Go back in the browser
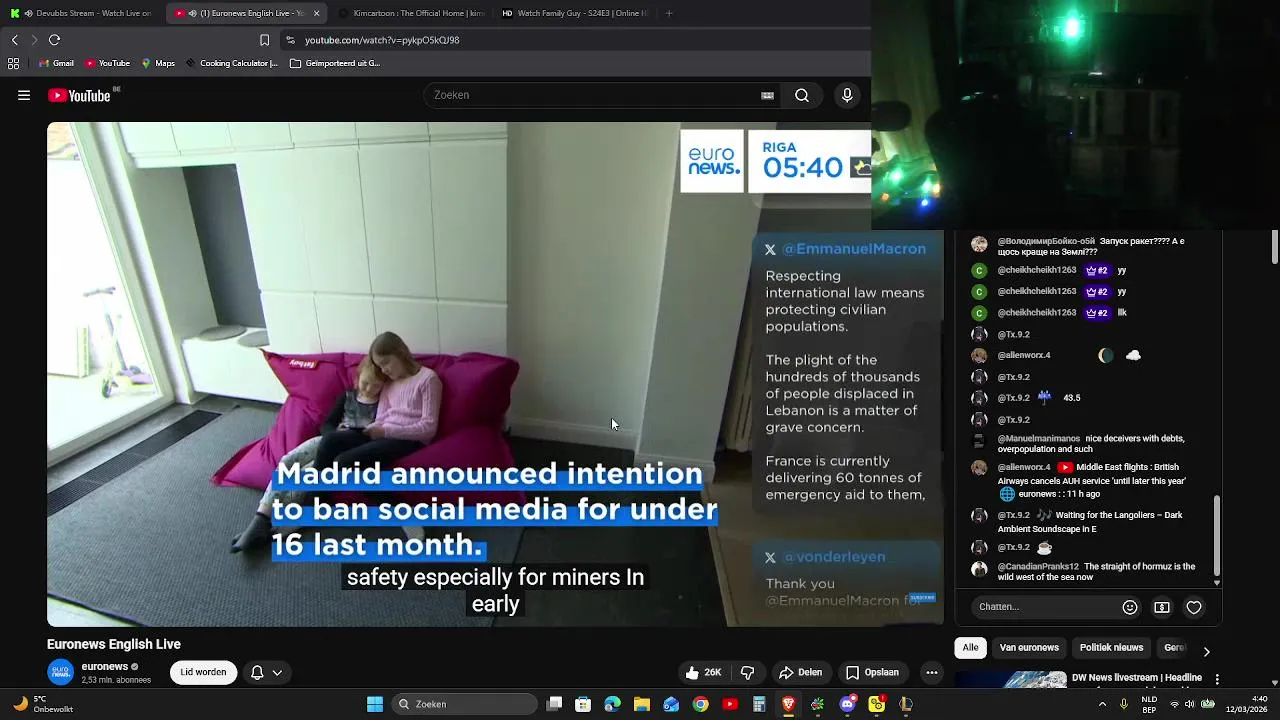Viewport: 1280px width, 720px height. pyautogui.click(x=14, y=40)
